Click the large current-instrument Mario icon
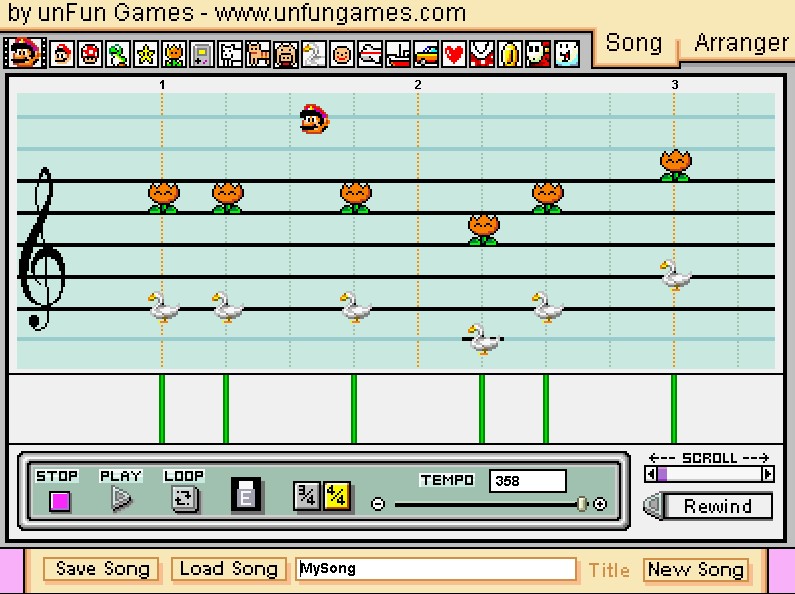The height and width of the screenshot is (594, 795). click(25, 52)
